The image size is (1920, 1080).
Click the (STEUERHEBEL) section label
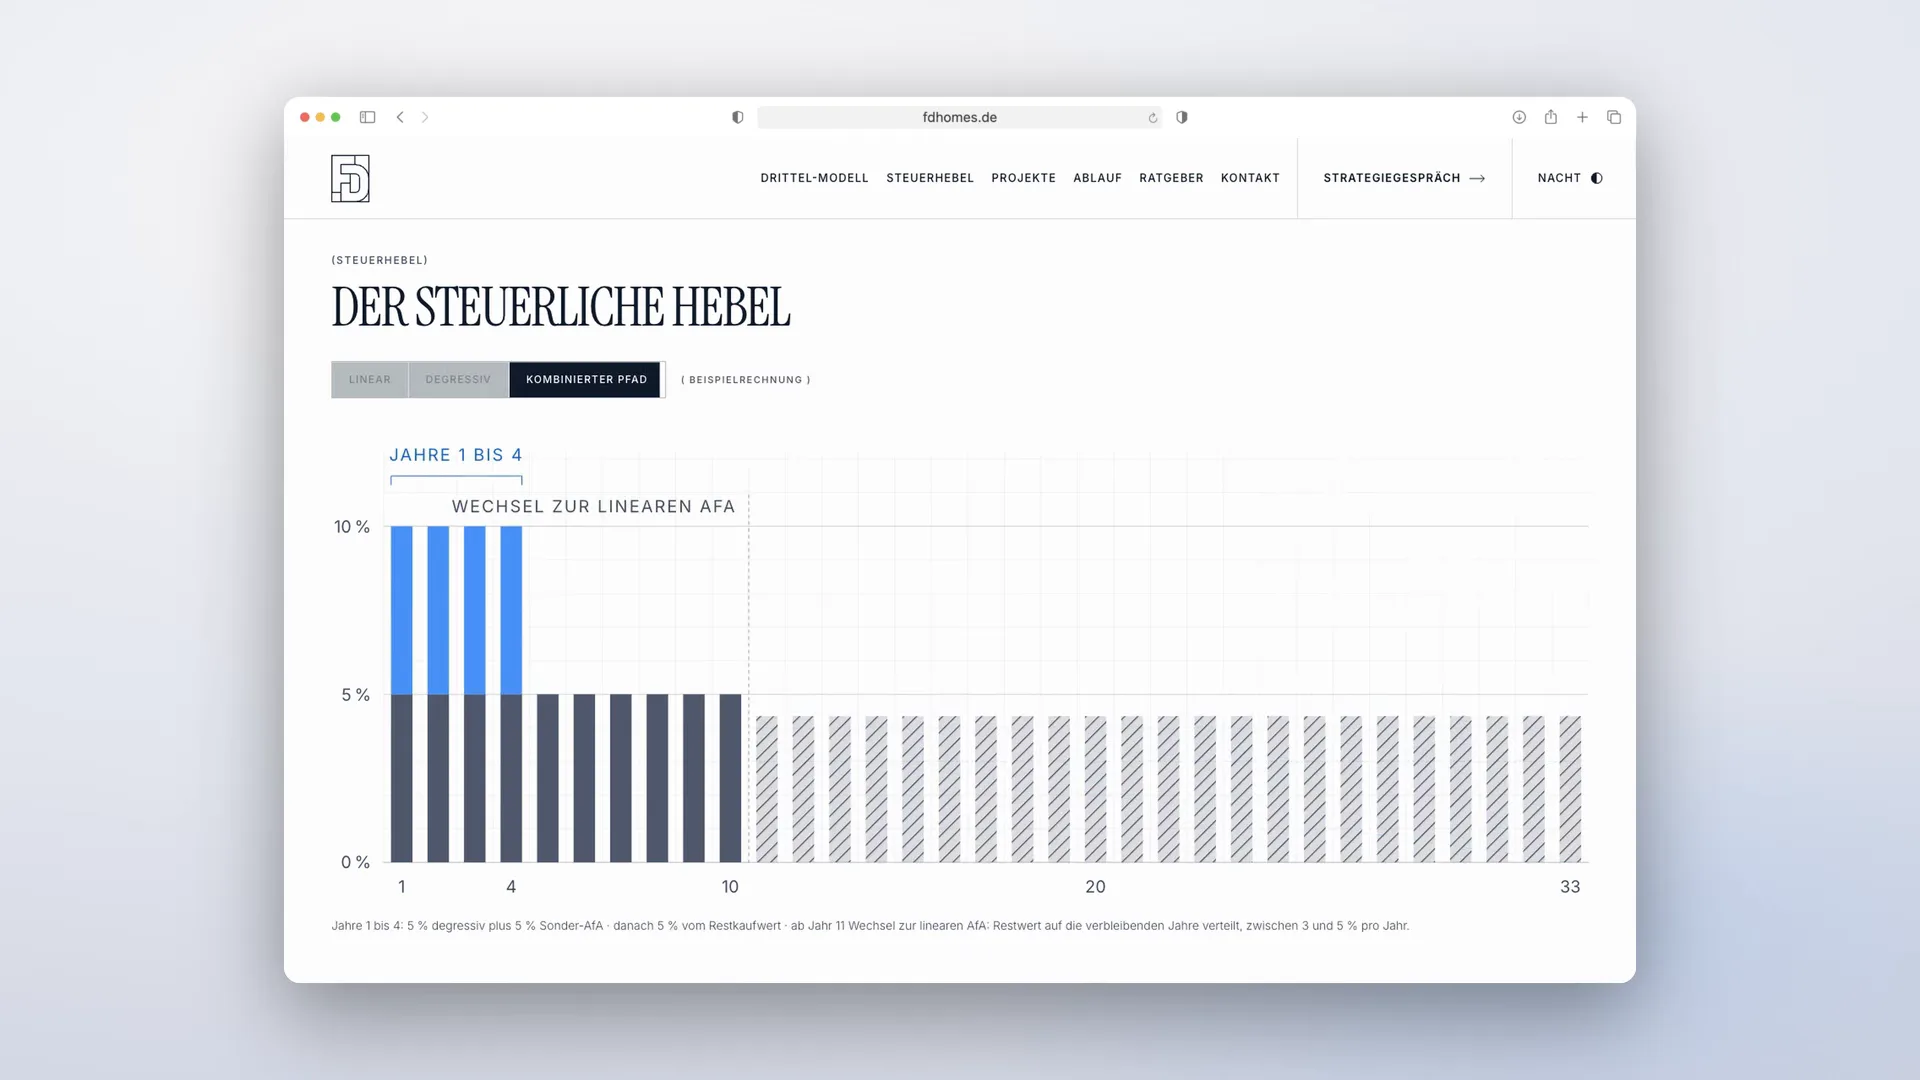point(380,260)
